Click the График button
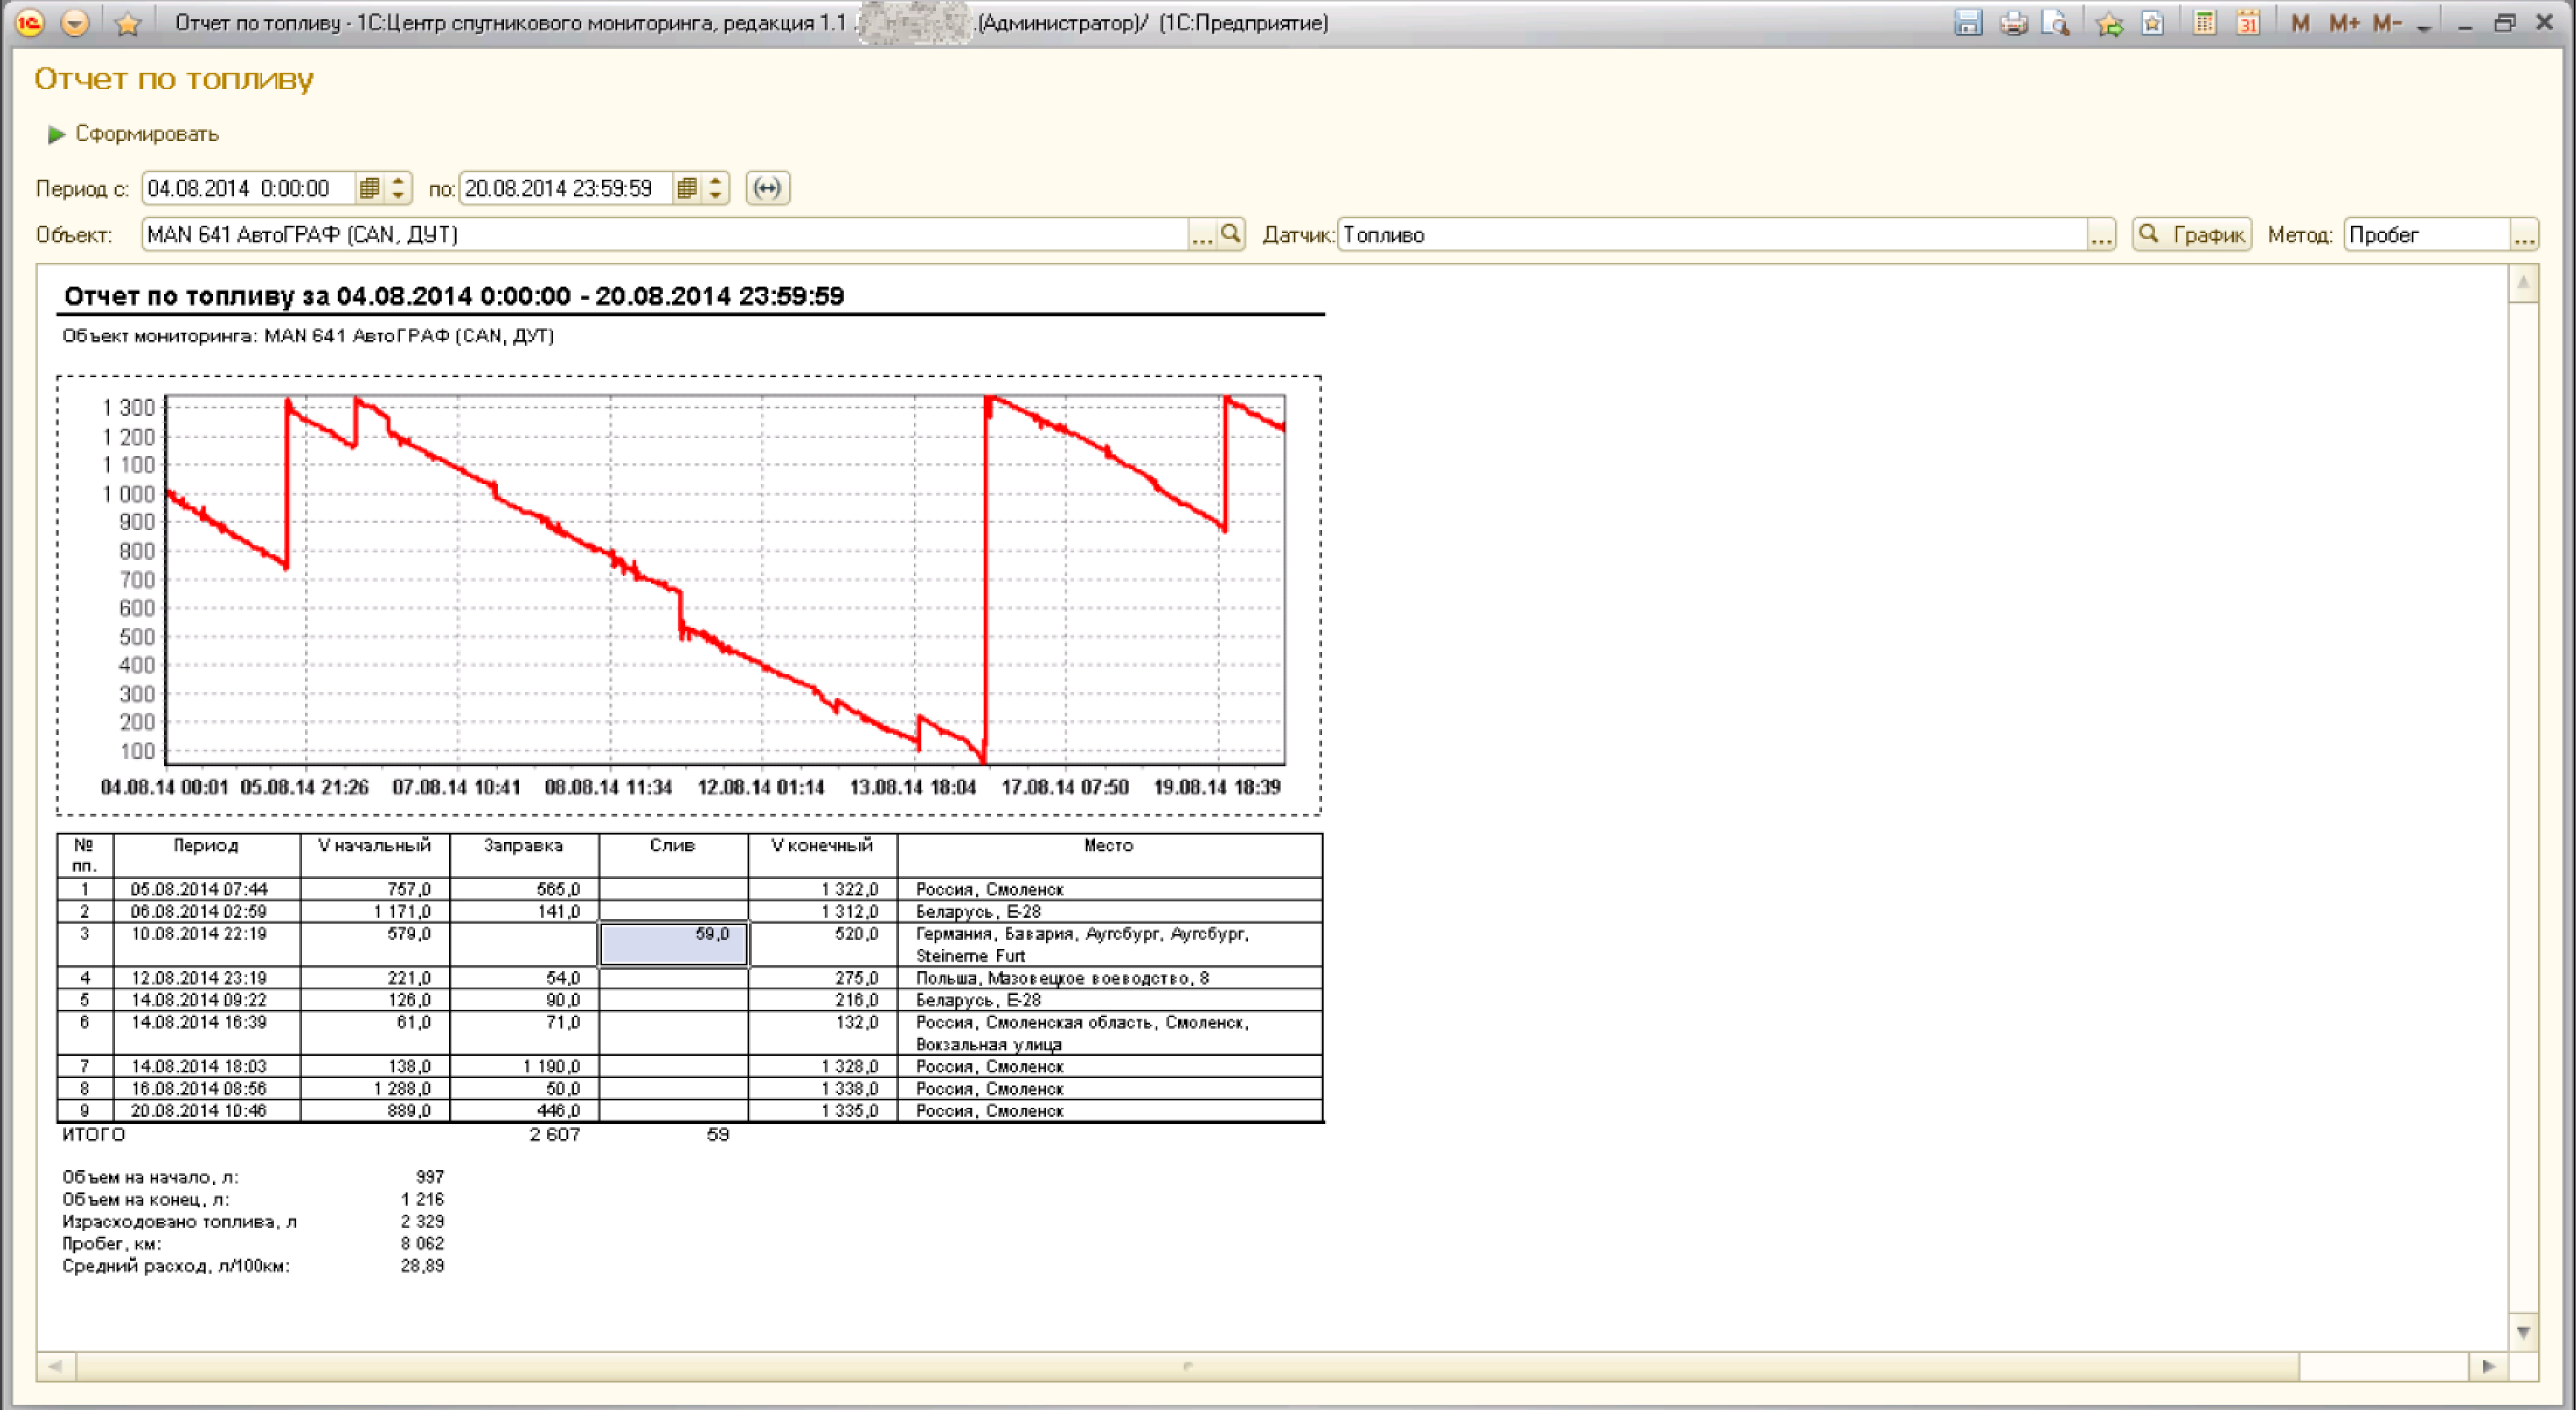Screen dimensions: 2576x1410 click(x=2191, y=235)
